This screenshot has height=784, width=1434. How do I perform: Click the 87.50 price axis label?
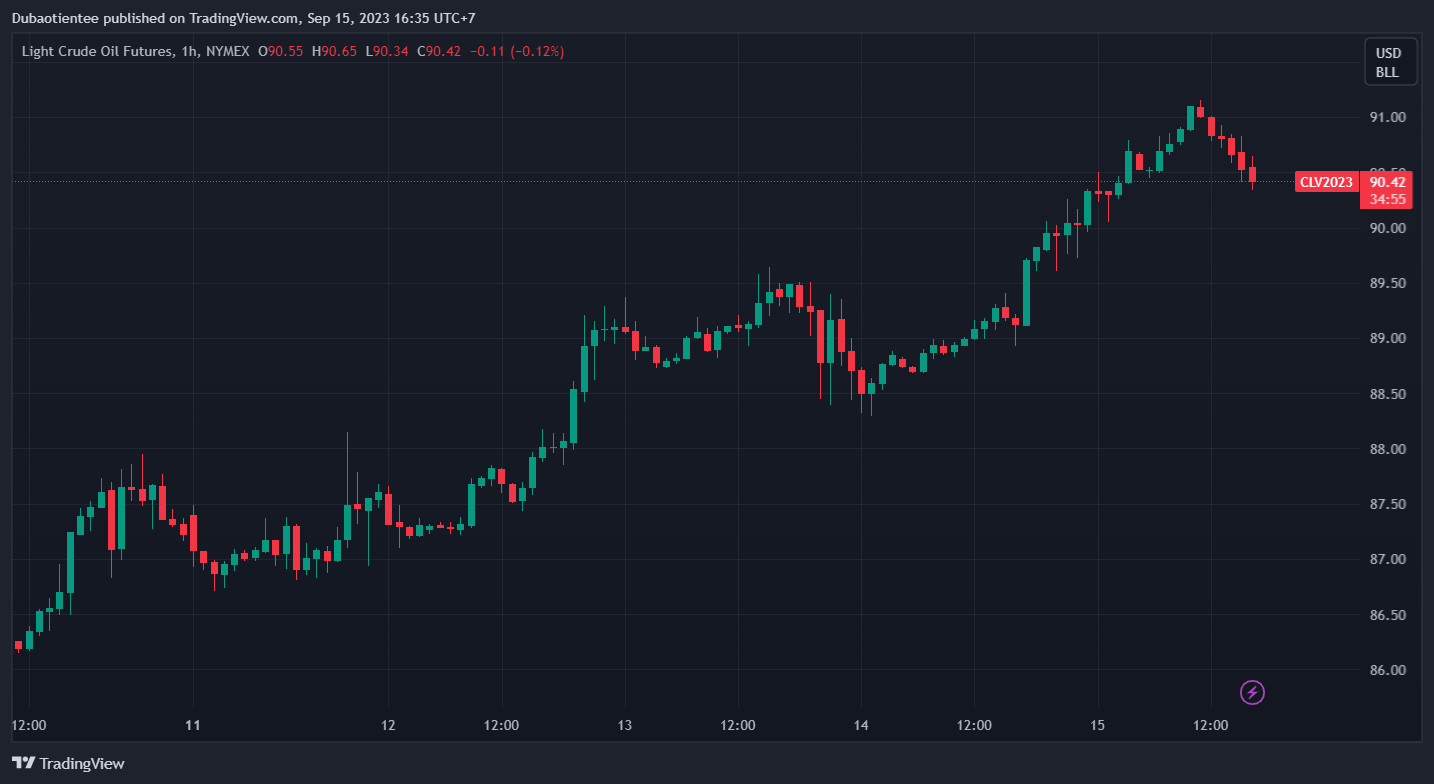click(1388, 504)
